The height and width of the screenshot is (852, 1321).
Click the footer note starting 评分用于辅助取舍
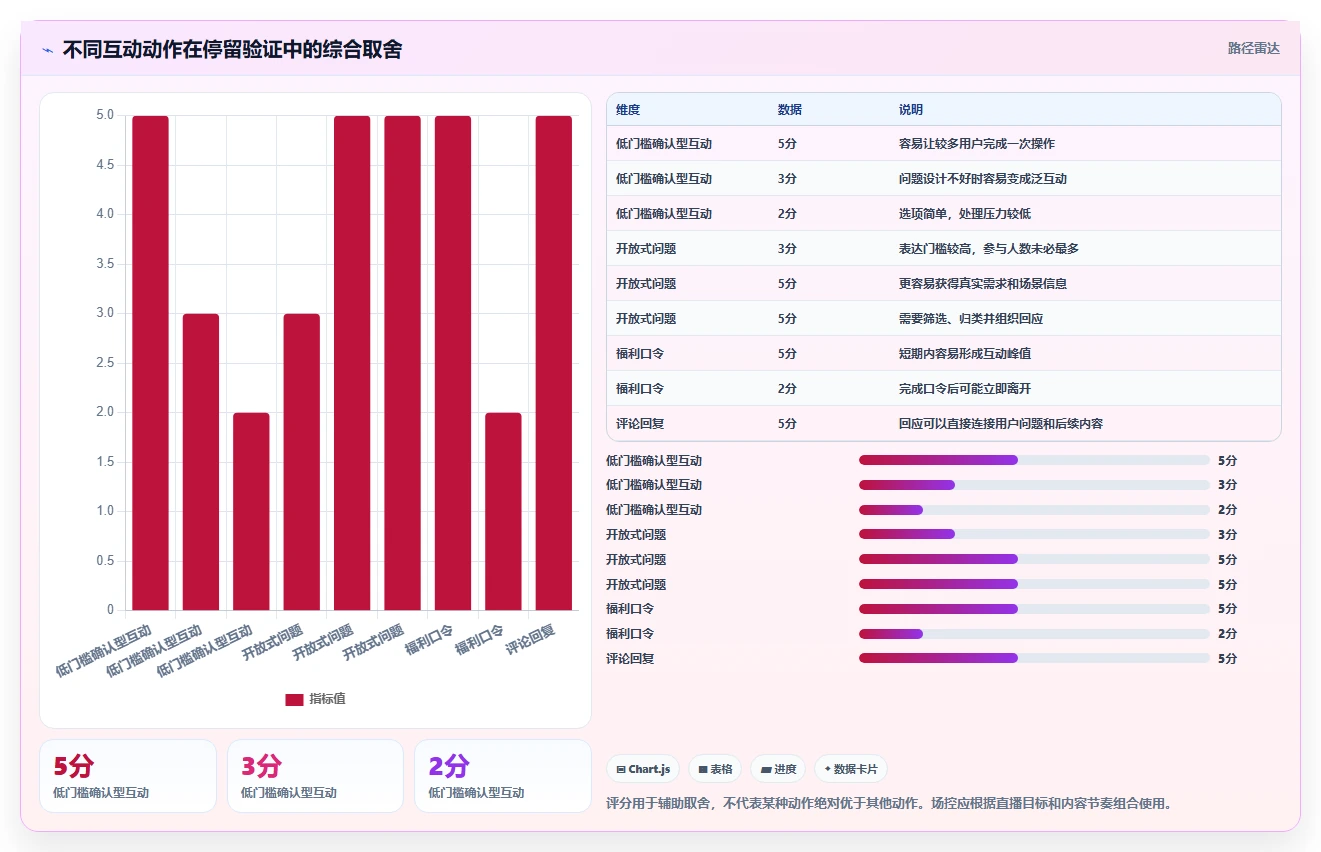coord(889,803)
